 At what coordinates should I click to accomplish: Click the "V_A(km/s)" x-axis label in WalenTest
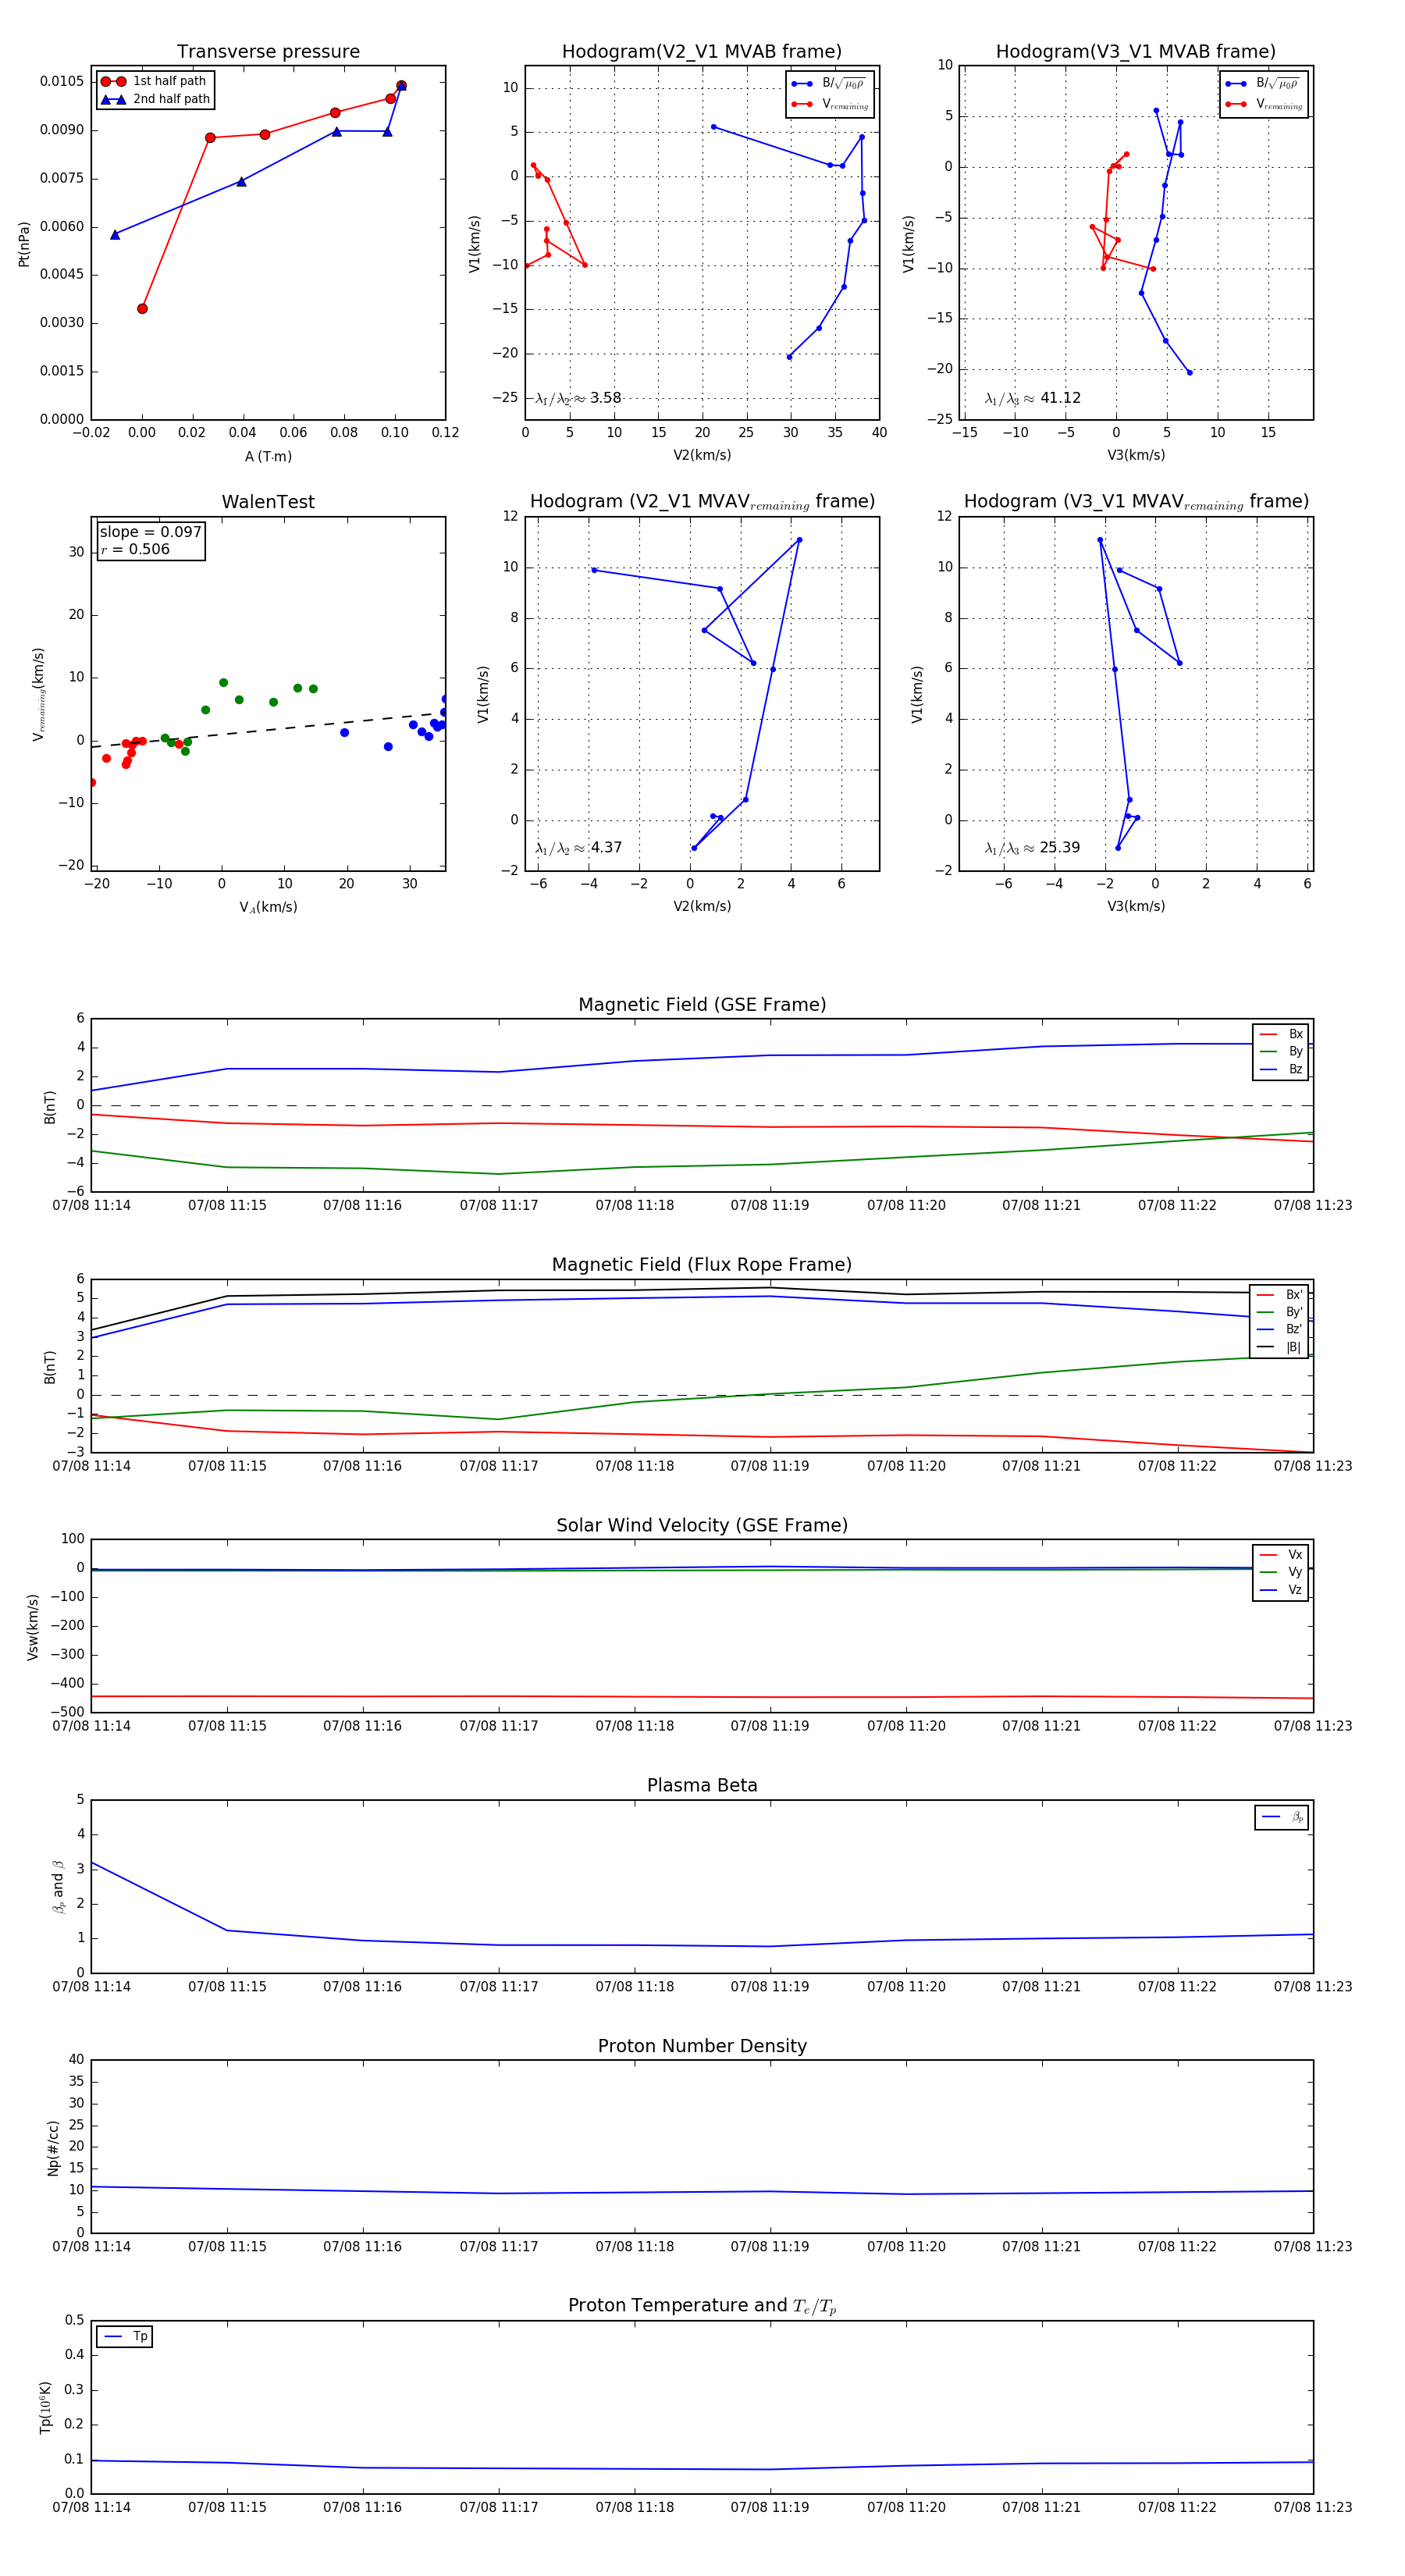[x=268, y=907]
